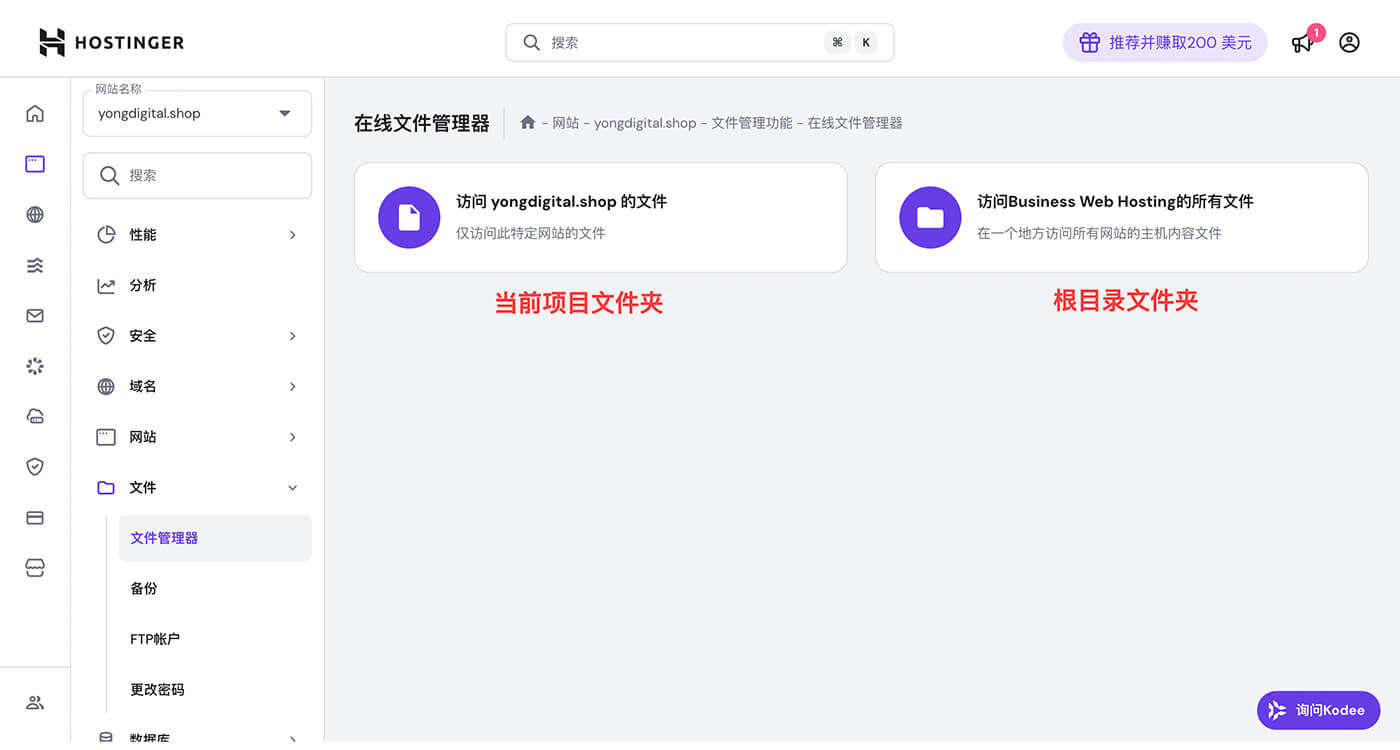This screenshot has height=750, width=1400.
Task: Open the spinner-shaped icon in left rail
Action: 35,366
